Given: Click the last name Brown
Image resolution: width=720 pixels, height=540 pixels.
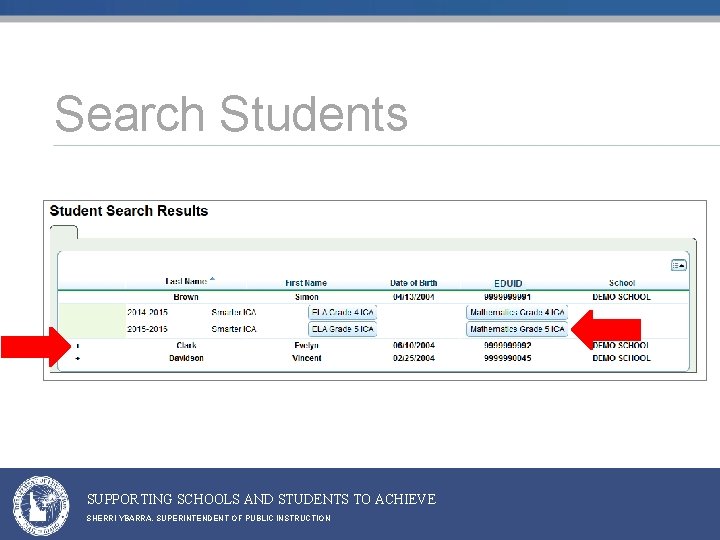Looking at the screenshot, I should point(186,297).
